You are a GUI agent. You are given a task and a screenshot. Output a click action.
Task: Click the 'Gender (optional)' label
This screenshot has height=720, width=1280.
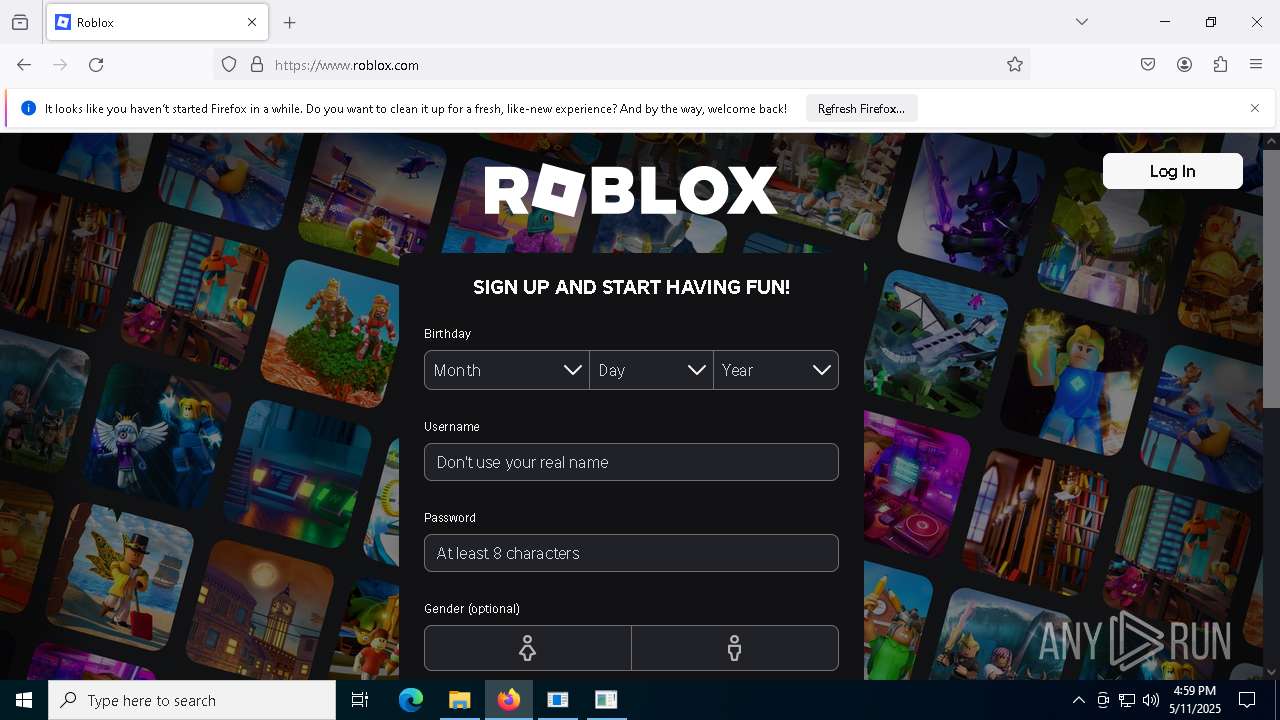click(x=472, y=609)
